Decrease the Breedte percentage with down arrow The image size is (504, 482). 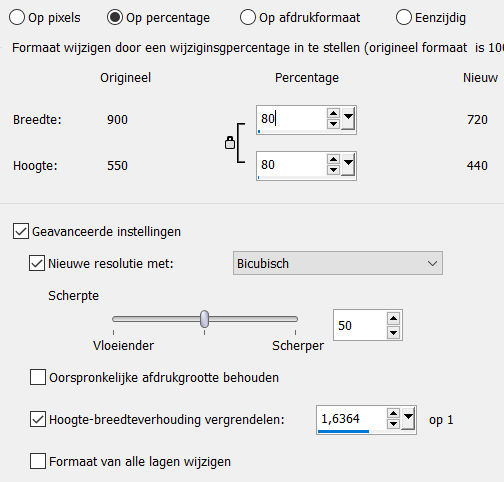click(x=333, y=124)
